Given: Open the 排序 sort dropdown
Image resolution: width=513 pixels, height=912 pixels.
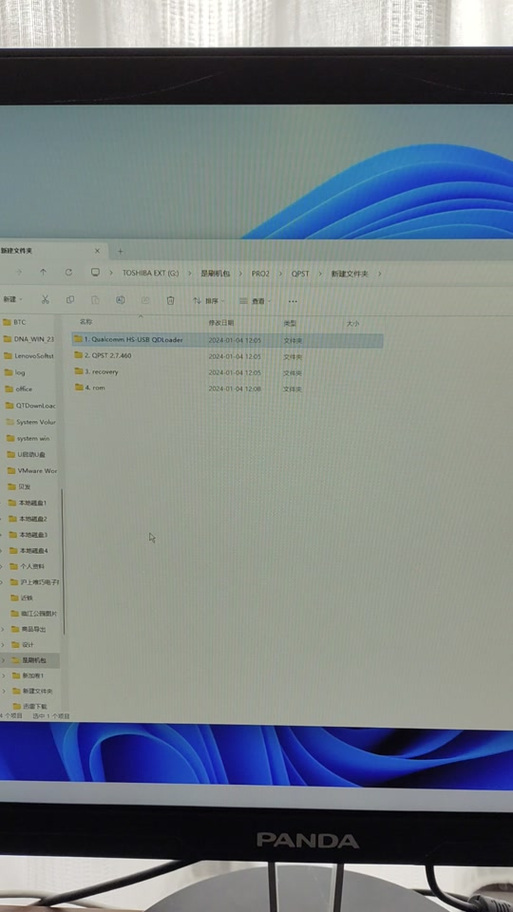Looking at the screenshot, I should (x=208, y=301).
